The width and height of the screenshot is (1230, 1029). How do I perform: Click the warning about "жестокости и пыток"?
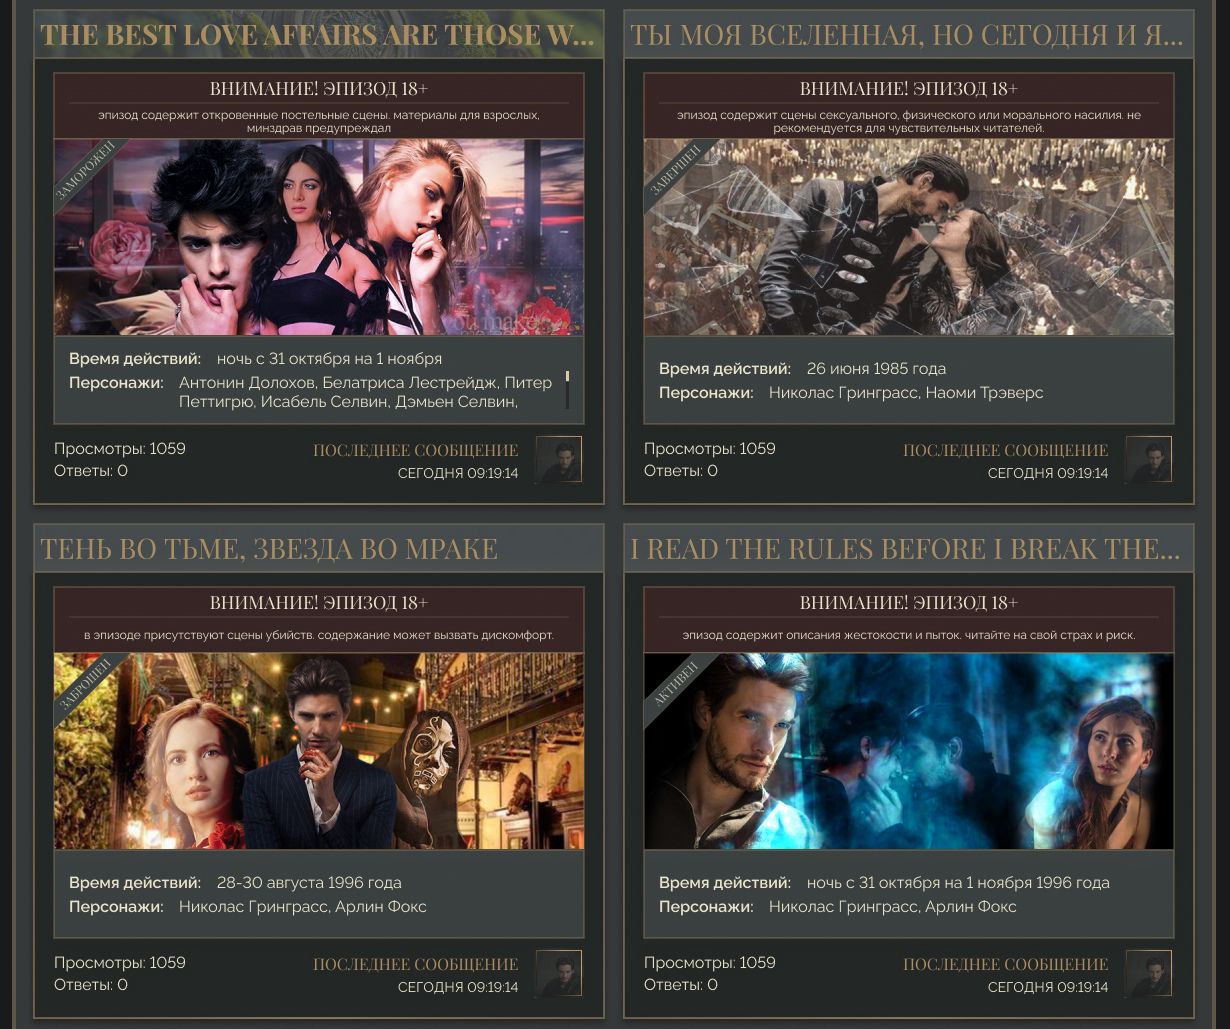(909, 635)
